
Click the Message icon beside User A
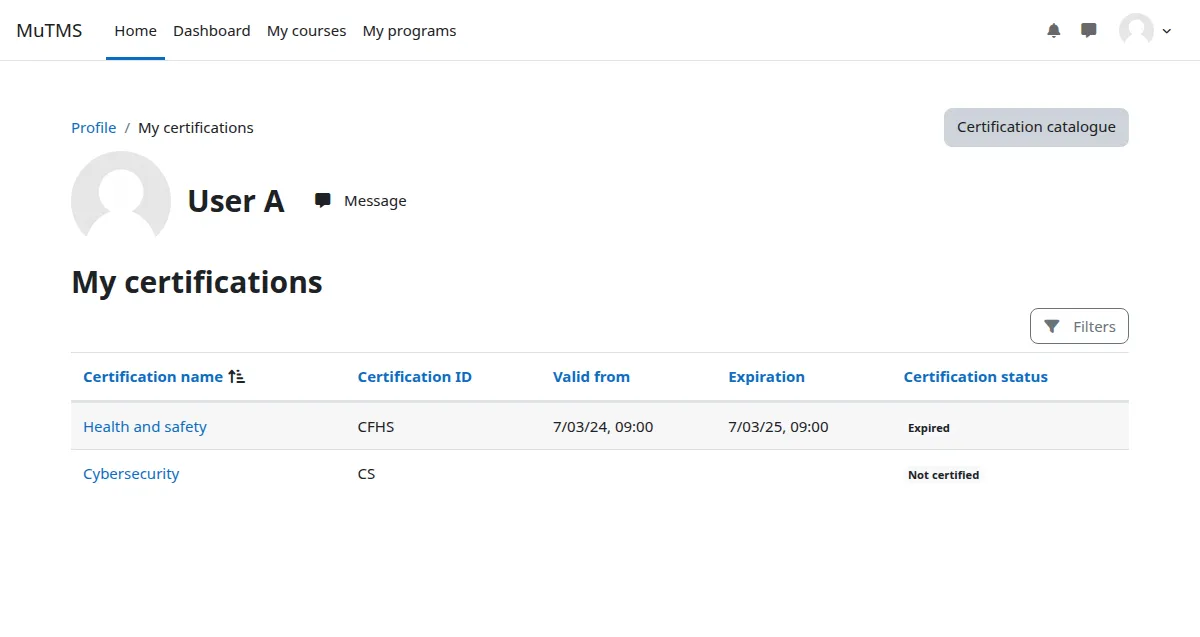click(322, 200)
